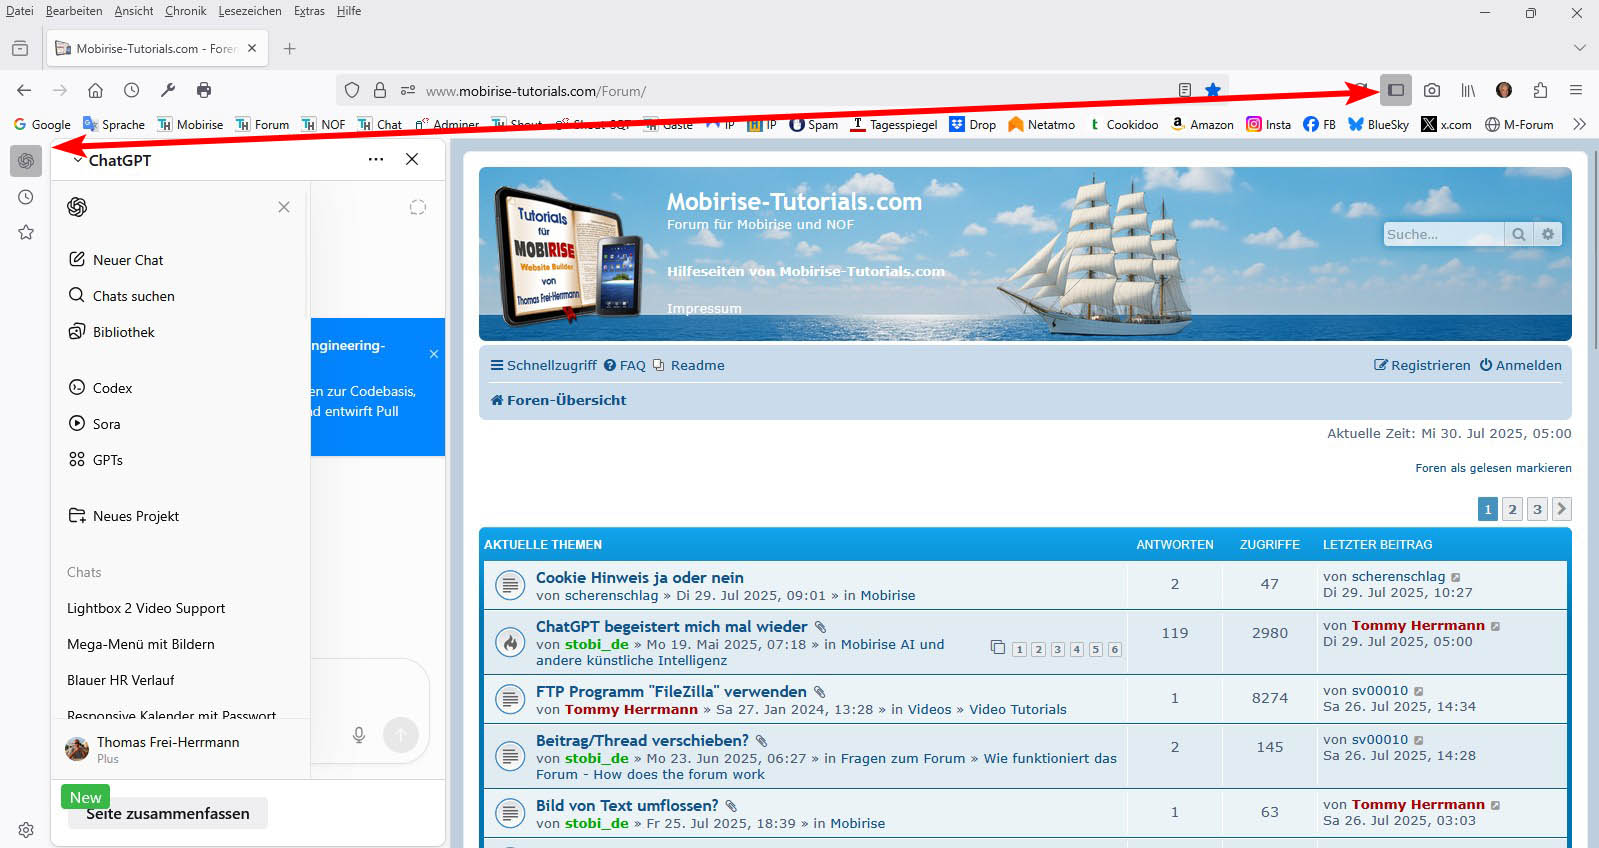Go to page 2 of forum topics

[1512, 509]
